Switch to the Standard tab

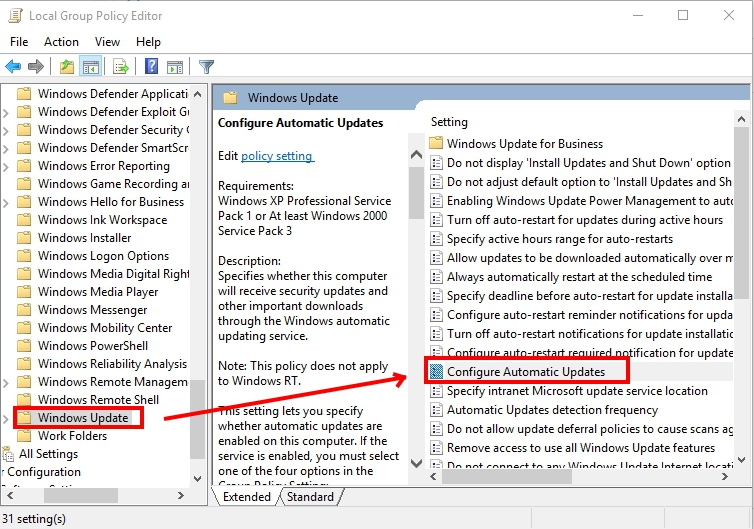[310, 497]
